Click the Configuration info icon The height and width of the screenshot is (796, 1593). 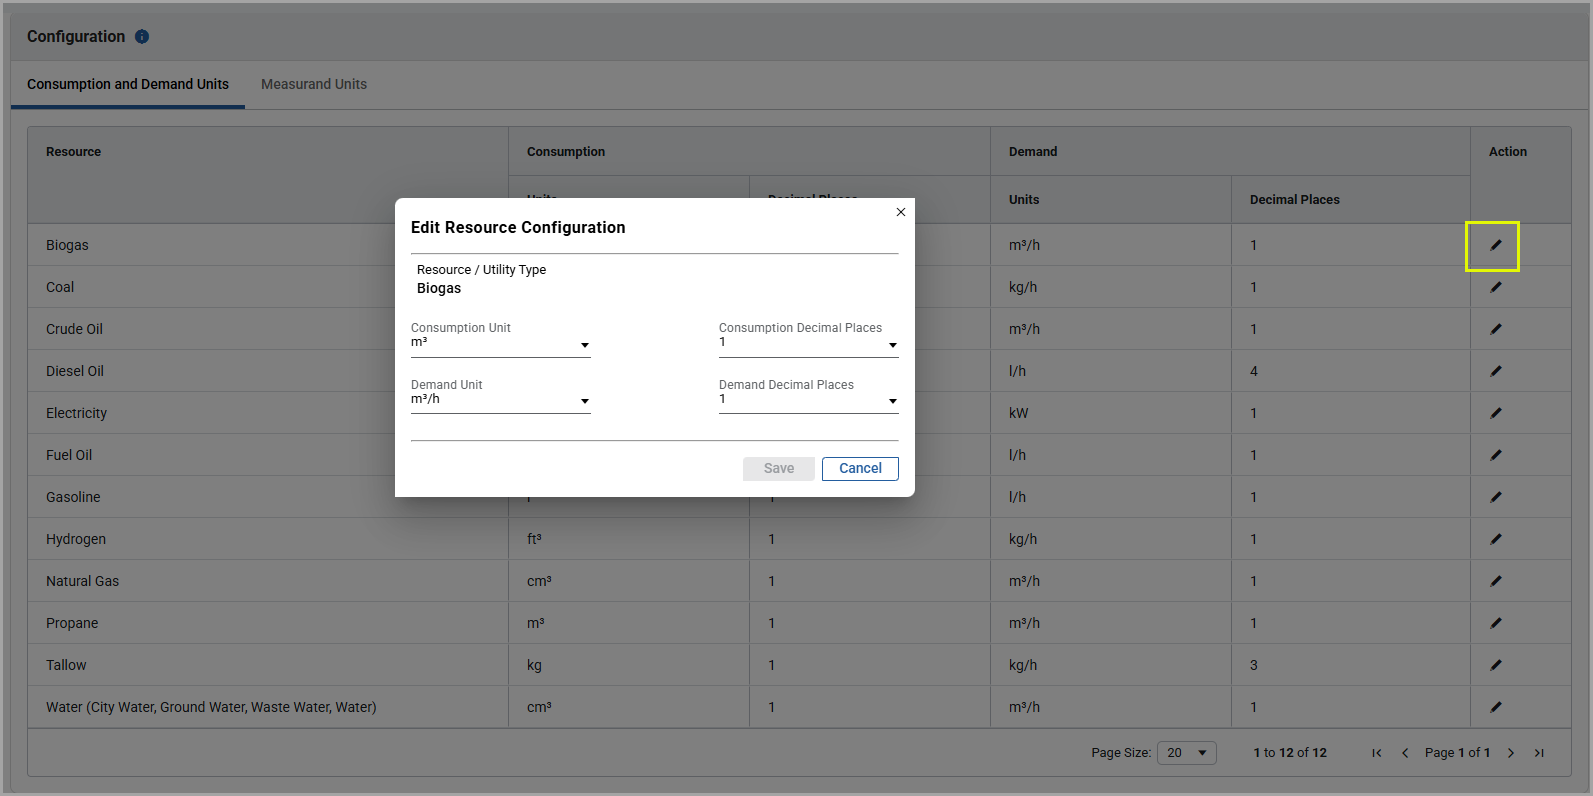pos(142,37)
